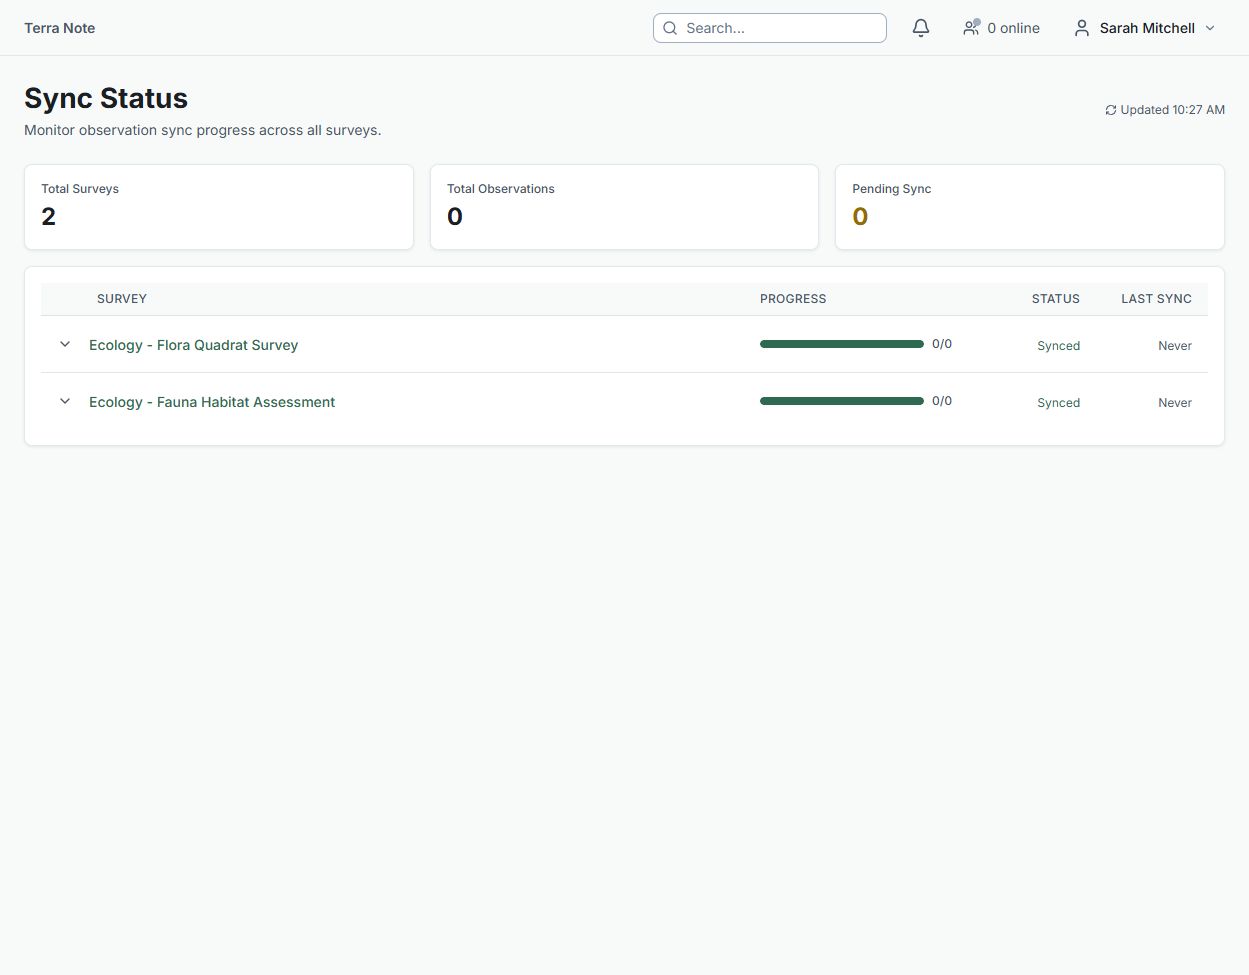Click the Terra Note logo link
Image resolution: width=1249 pixels, height=975 pixels.
pos(60,28)
